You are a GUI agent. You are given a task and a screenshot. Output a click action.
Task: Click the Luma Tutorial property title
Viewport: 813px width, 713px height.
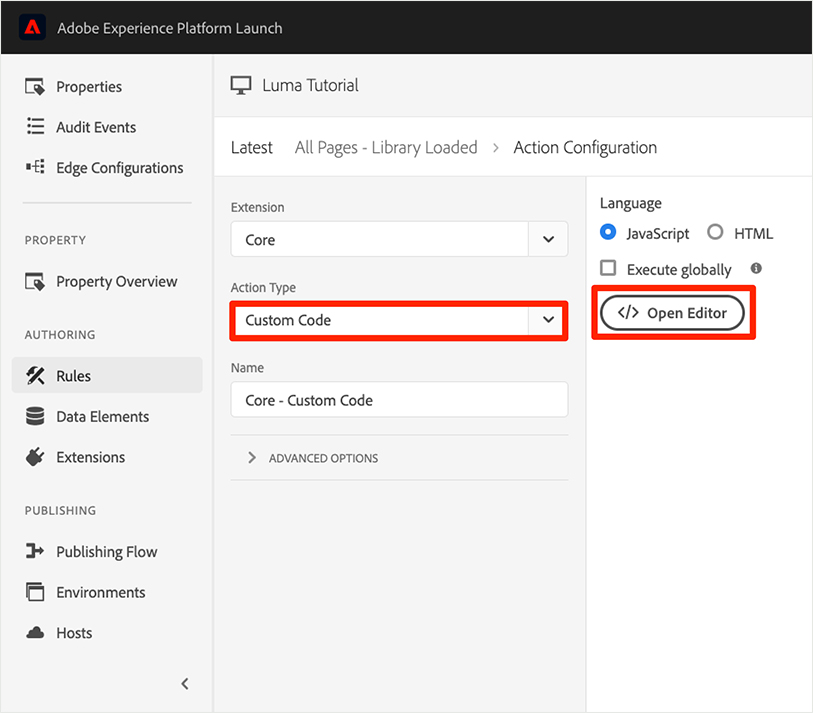click(x=310, y=85)
